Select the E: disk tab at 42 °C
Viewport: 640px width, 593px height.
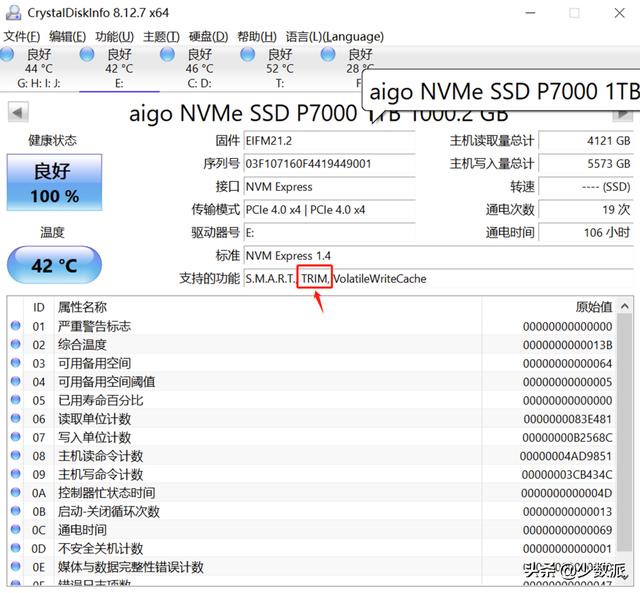pyautogui.click(x=119, y=68)
